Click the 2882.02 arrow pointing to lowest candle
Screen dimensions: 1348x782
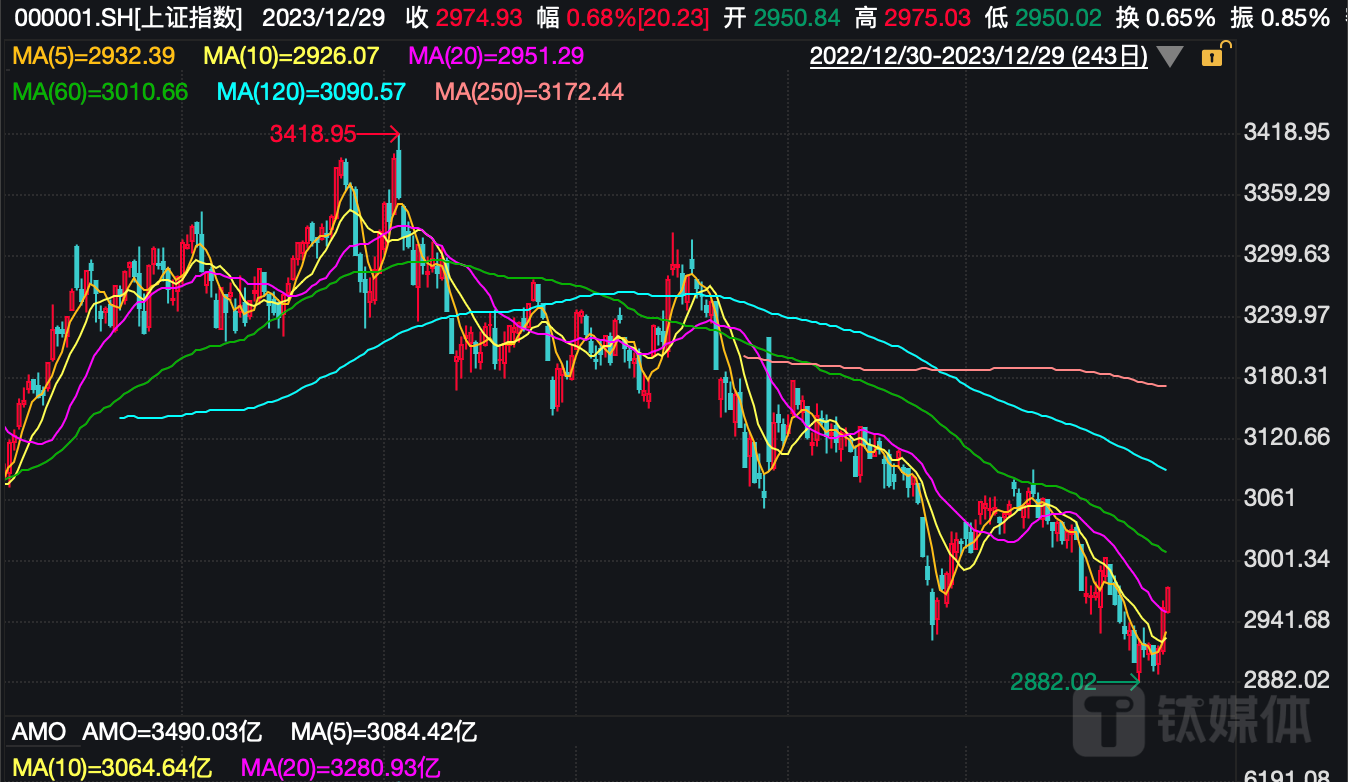[1119, 682]
